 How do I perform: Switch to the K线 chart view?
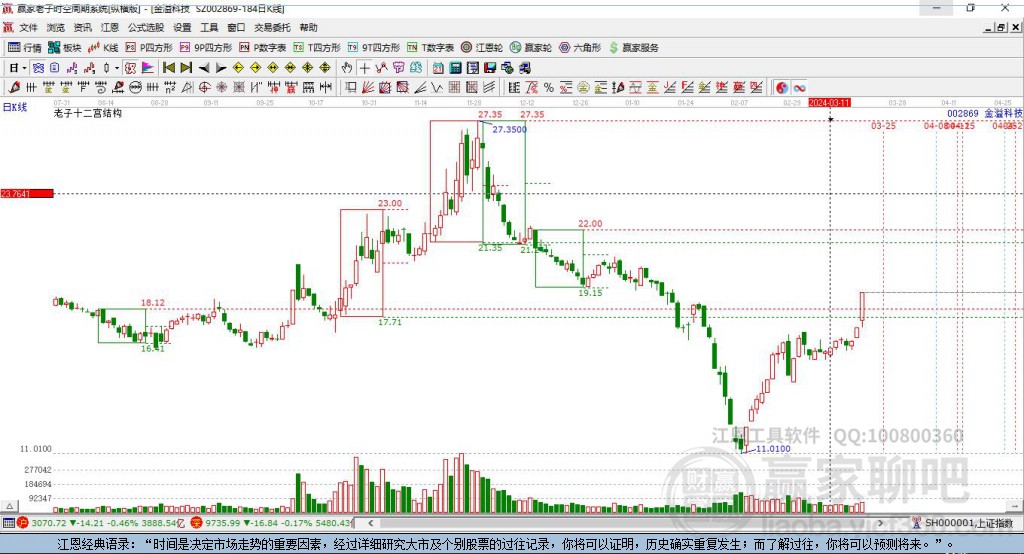pos(103,48)
